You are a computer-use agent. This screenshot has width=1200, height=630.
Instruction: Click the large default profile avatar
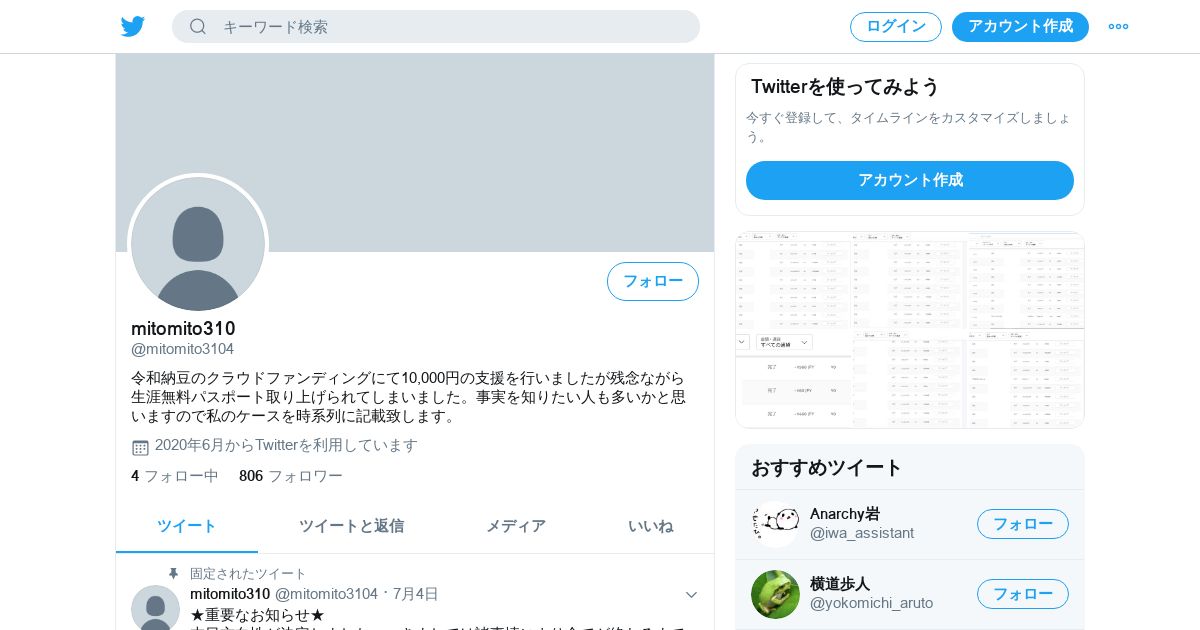coord(198,244)
